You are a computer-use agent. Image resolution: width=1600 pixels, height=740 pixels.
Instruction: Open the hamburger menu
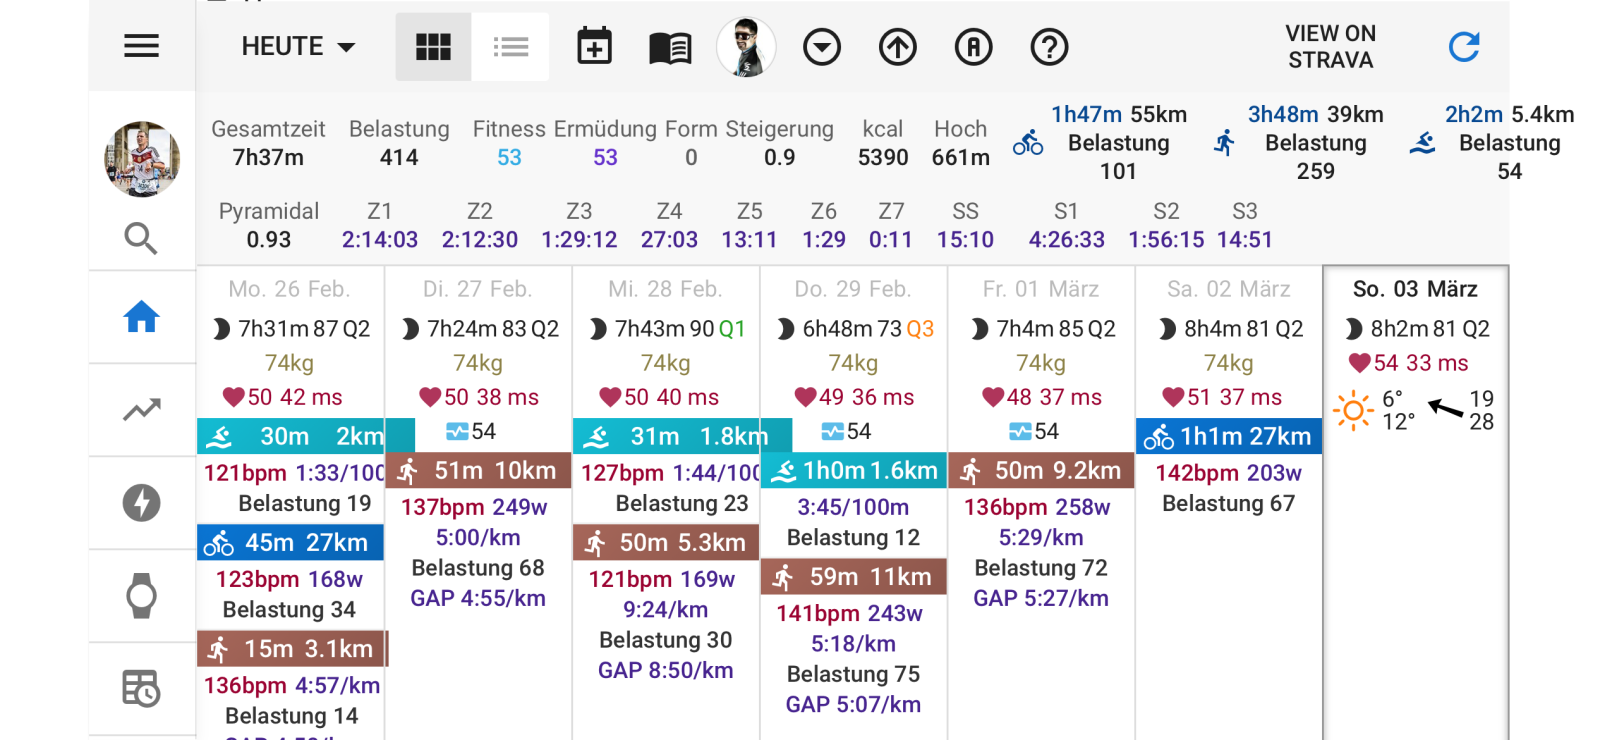point(141,46)
